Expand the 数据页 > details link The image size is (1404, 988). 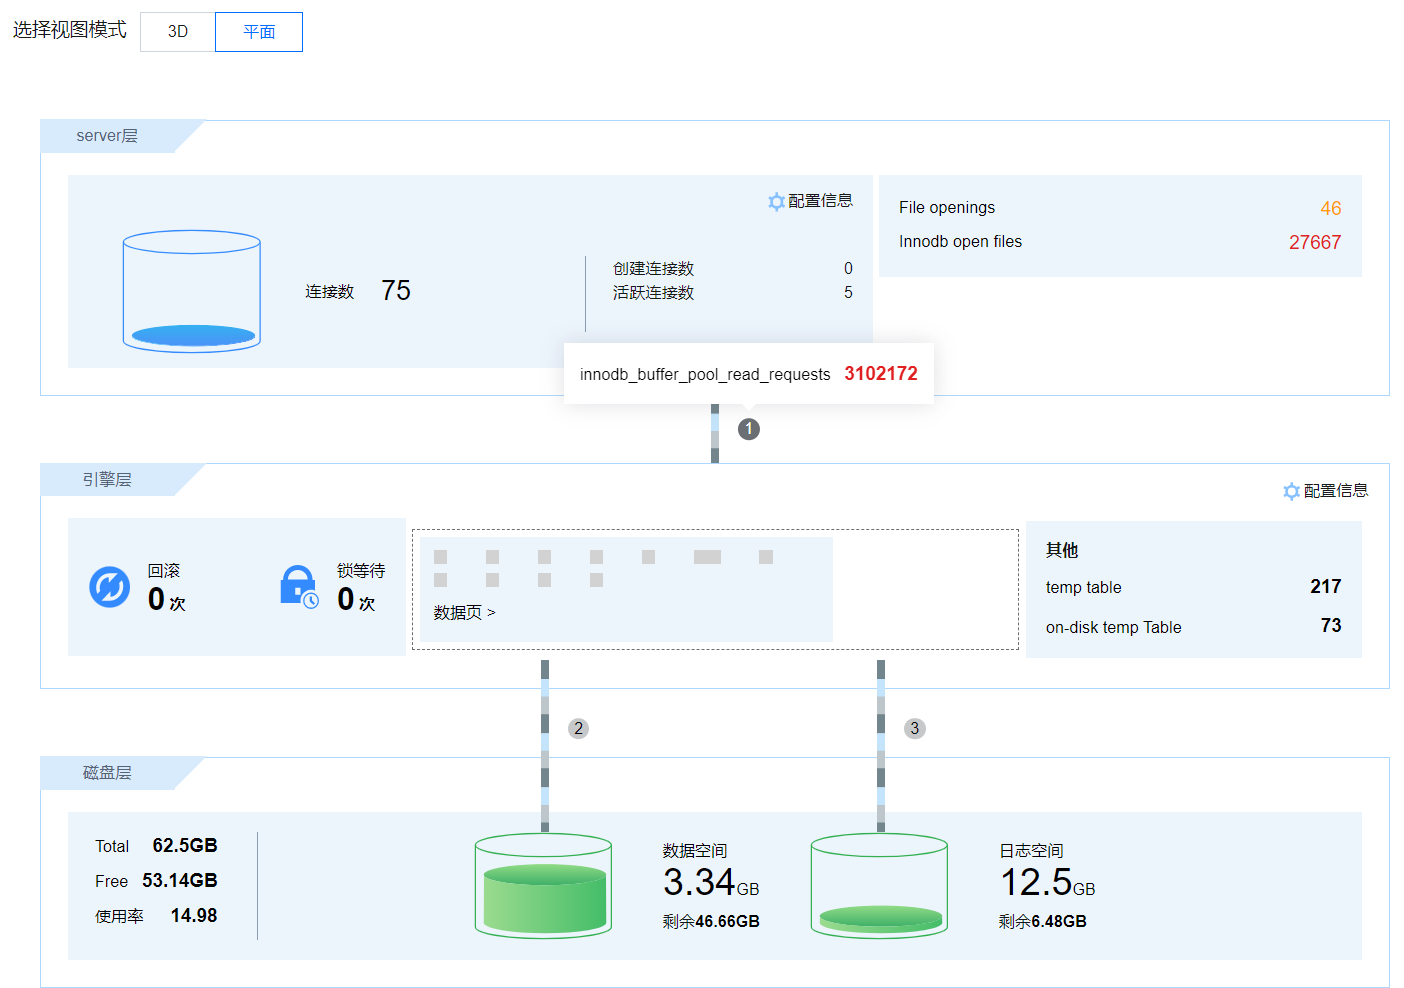coord(464,612)
